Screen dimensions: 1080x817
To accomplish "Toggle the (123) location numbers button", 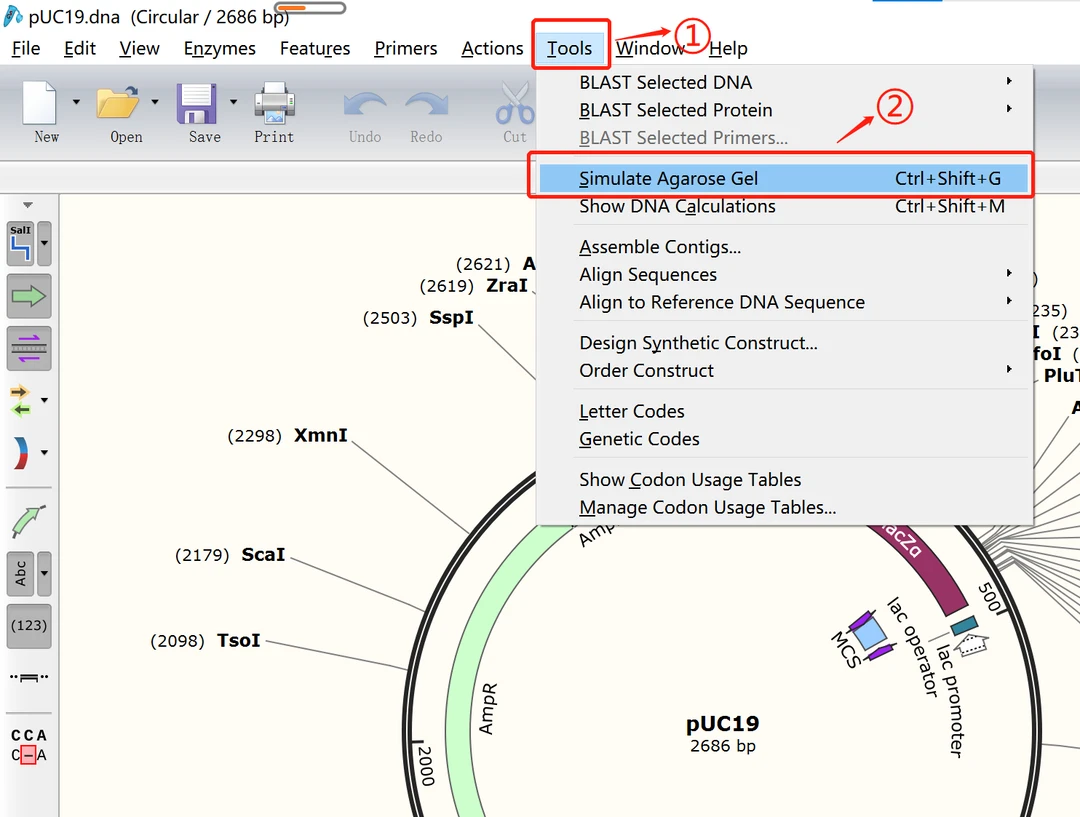I will pyautogui.click(x=28, y=625).
